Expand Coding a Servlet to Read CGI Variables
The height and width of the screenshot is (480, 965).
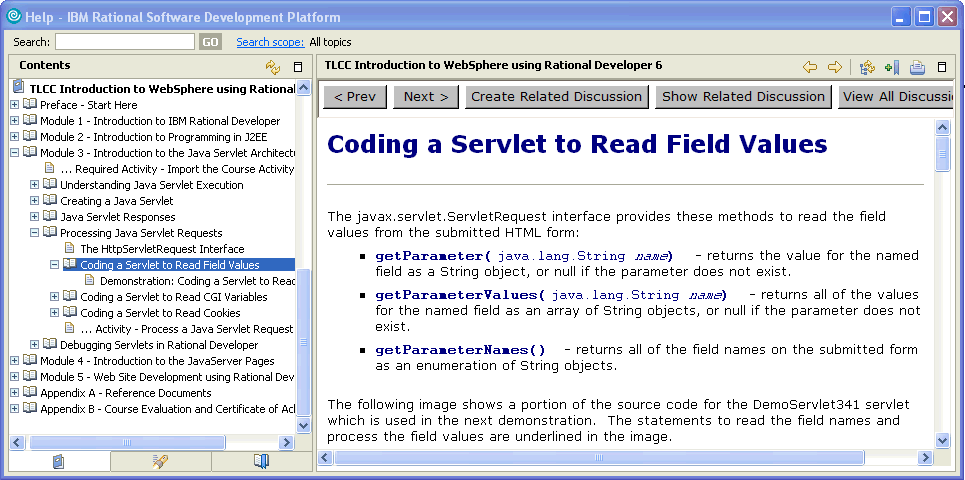[54, 297]
